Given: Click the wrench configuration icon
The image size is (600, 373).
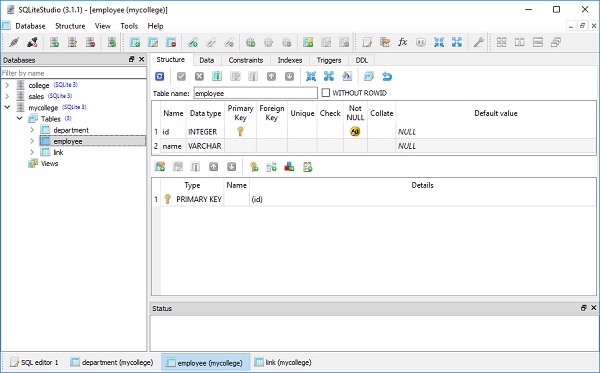Looking at the screenshot, I should click(478, 42).
